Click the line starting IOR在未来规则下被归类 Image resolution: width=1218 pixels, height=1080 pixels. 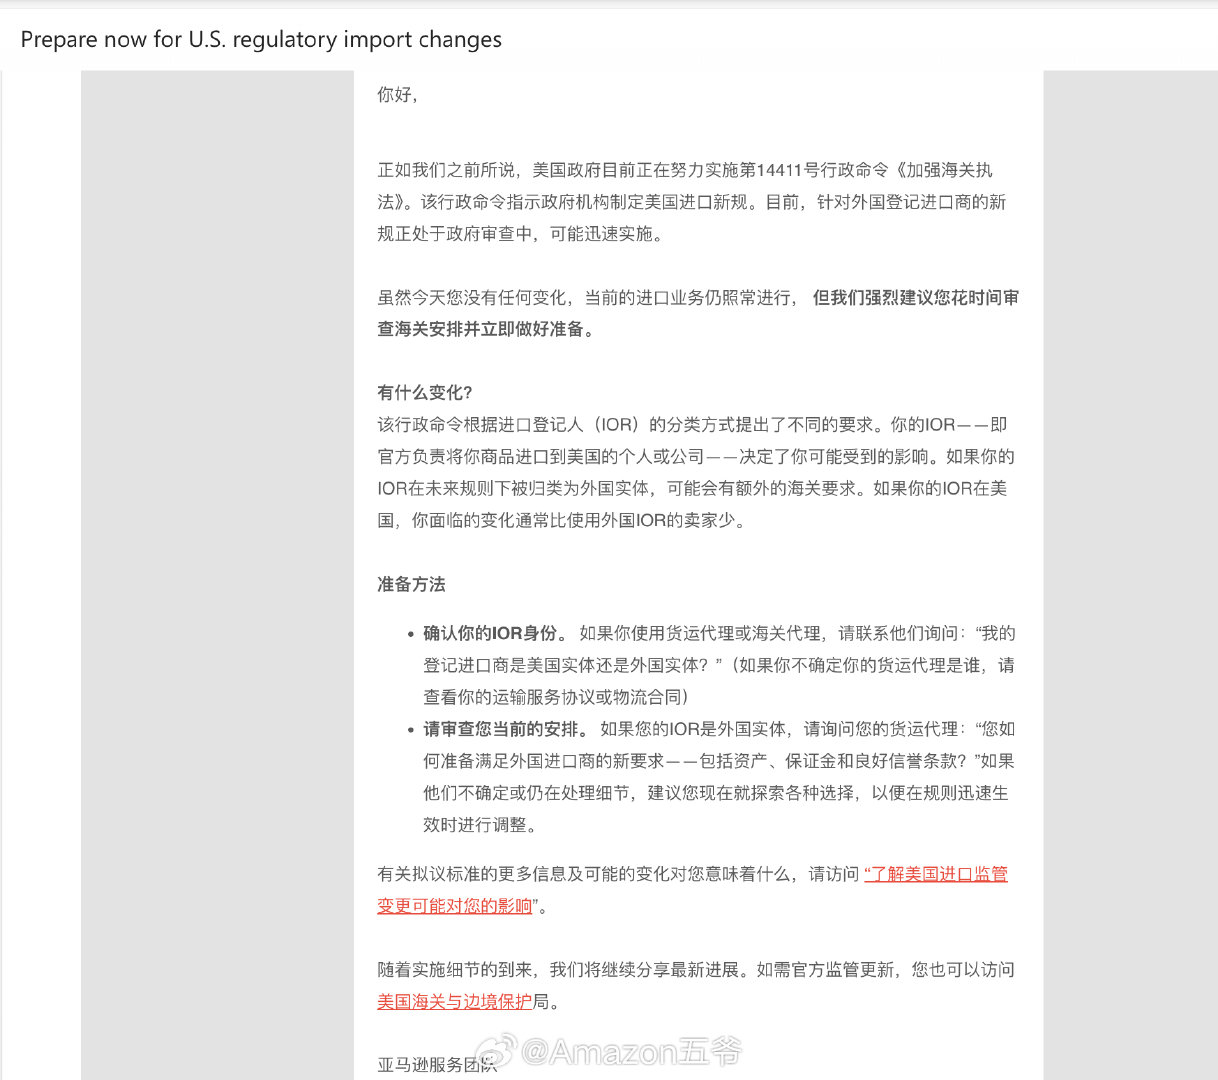point(692,489)
